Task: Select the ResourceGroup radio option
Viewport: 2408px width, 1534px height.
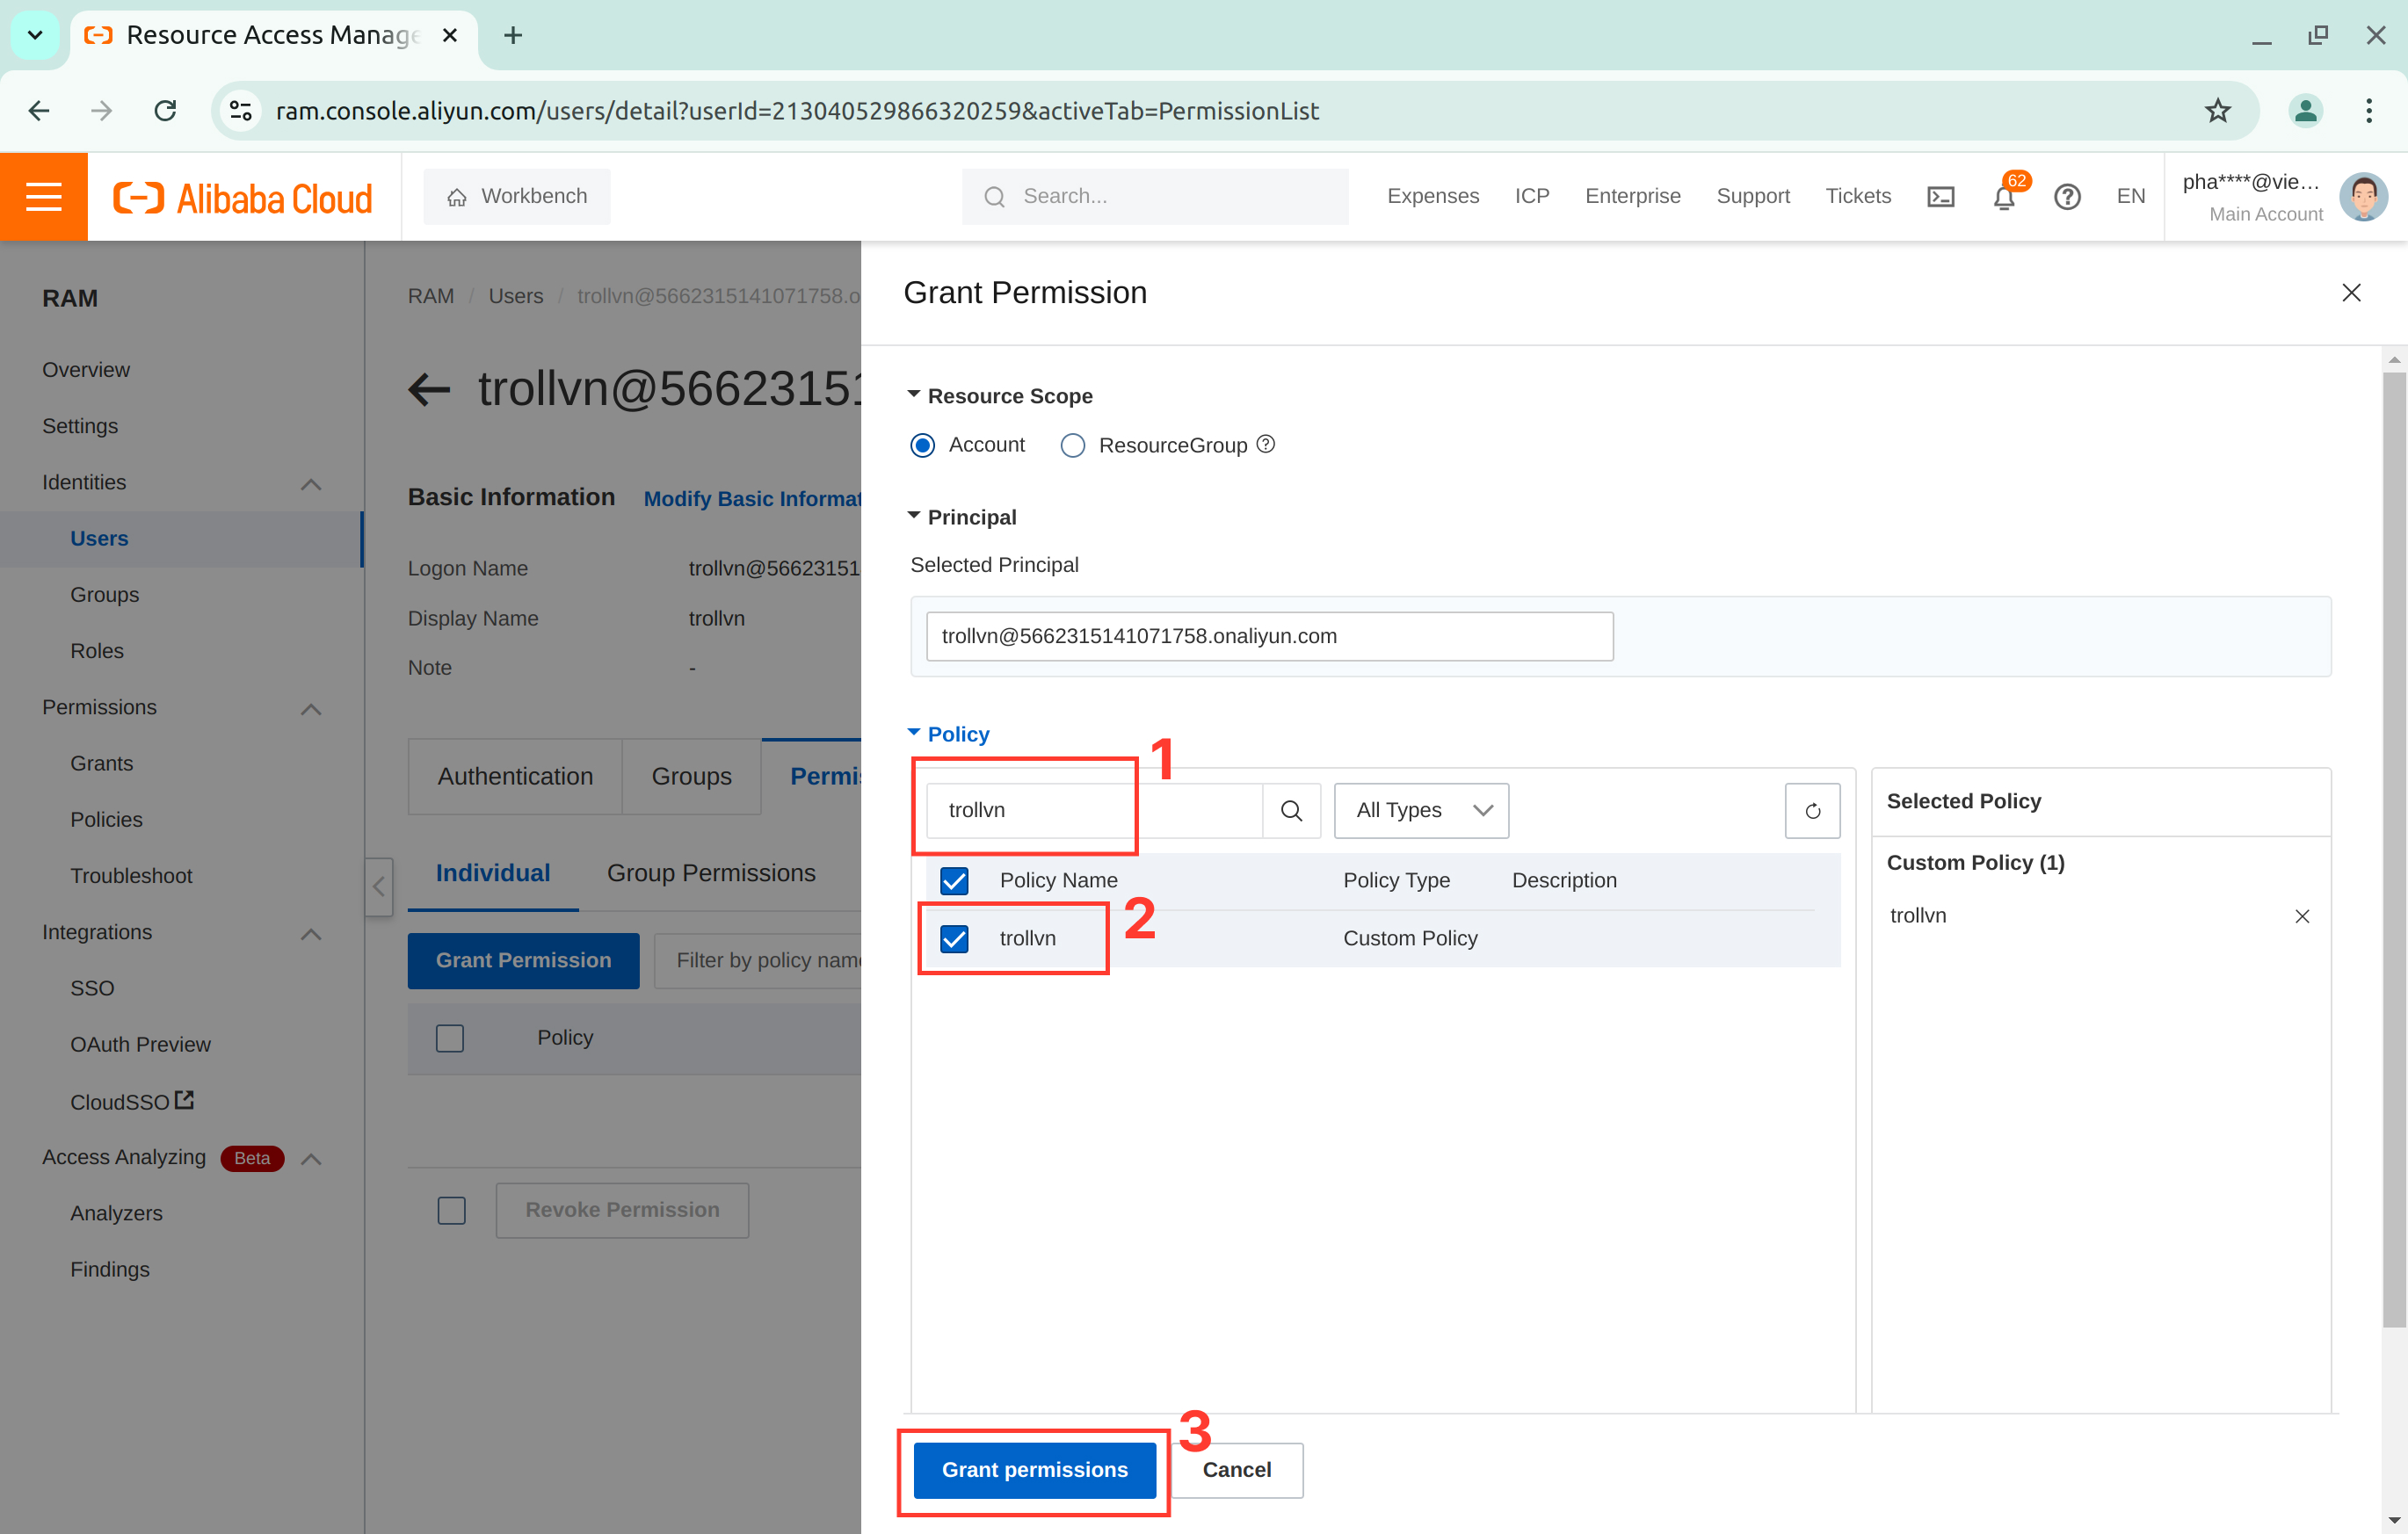Action: pos(1072,445)
